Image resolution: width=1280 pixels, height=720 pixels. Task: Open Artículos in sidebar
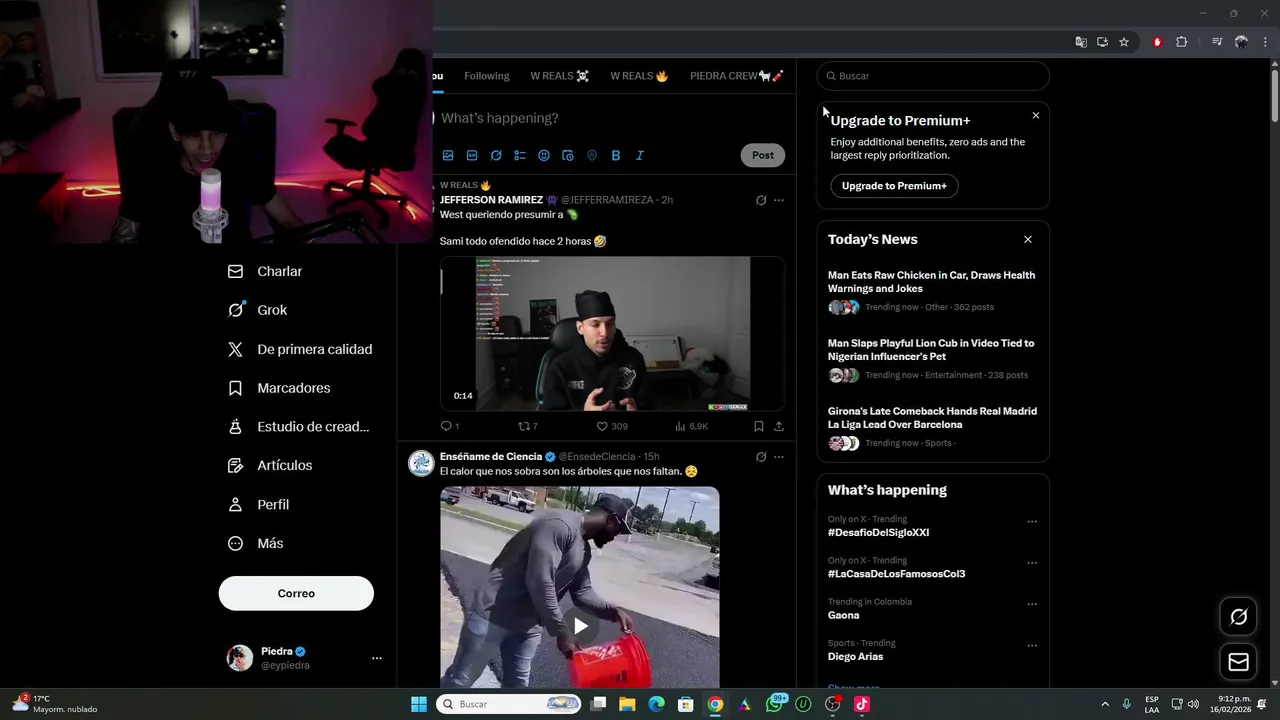pyautogui.click(x=270, y=465)
